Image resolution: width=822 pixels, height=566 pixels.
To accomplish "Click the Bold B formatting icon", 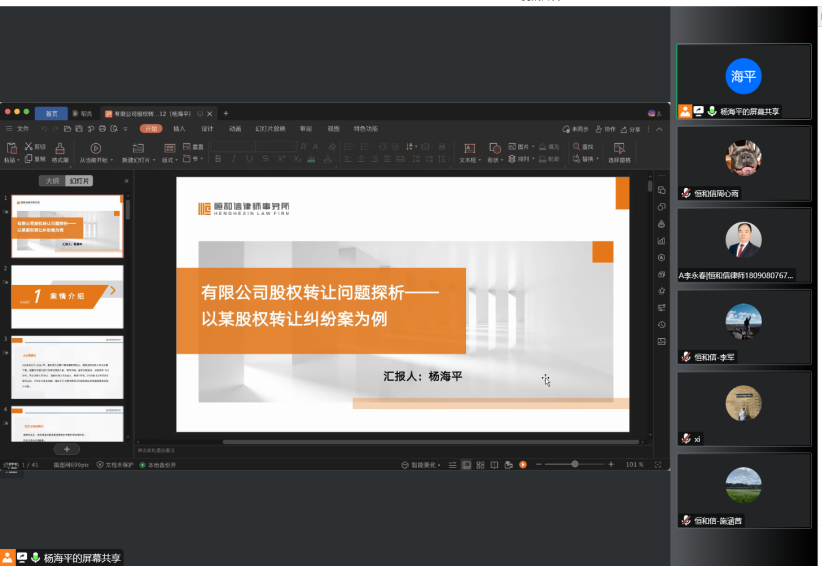I will 218,159.
